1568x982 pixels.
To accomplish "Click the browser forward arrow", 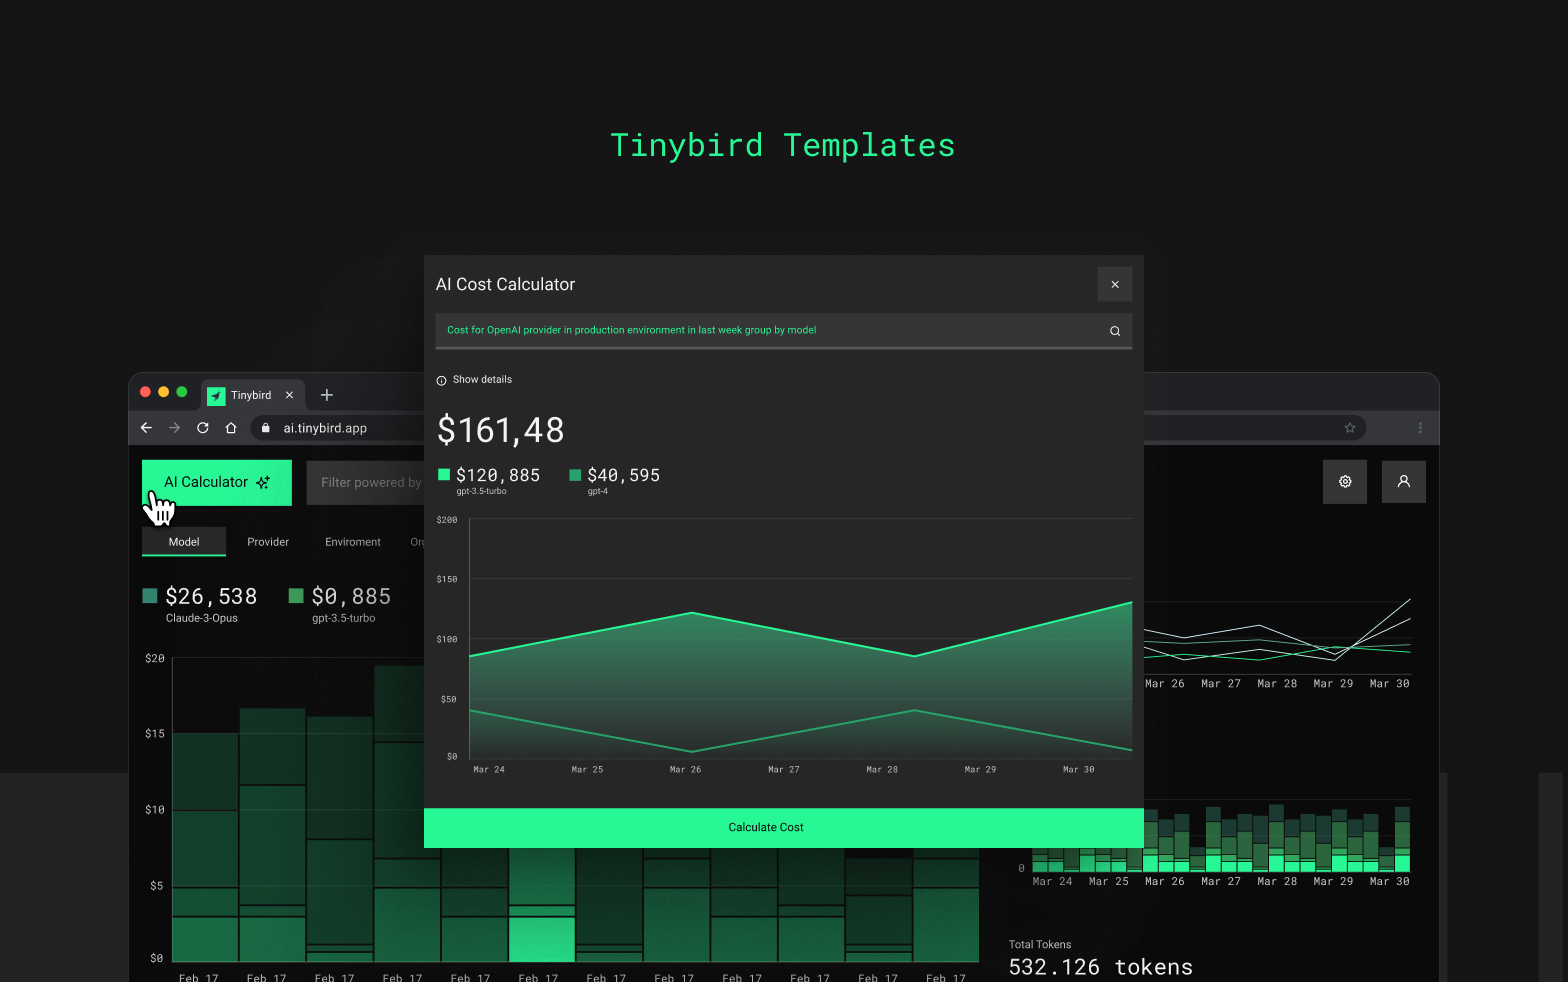I will click(175, 428).
